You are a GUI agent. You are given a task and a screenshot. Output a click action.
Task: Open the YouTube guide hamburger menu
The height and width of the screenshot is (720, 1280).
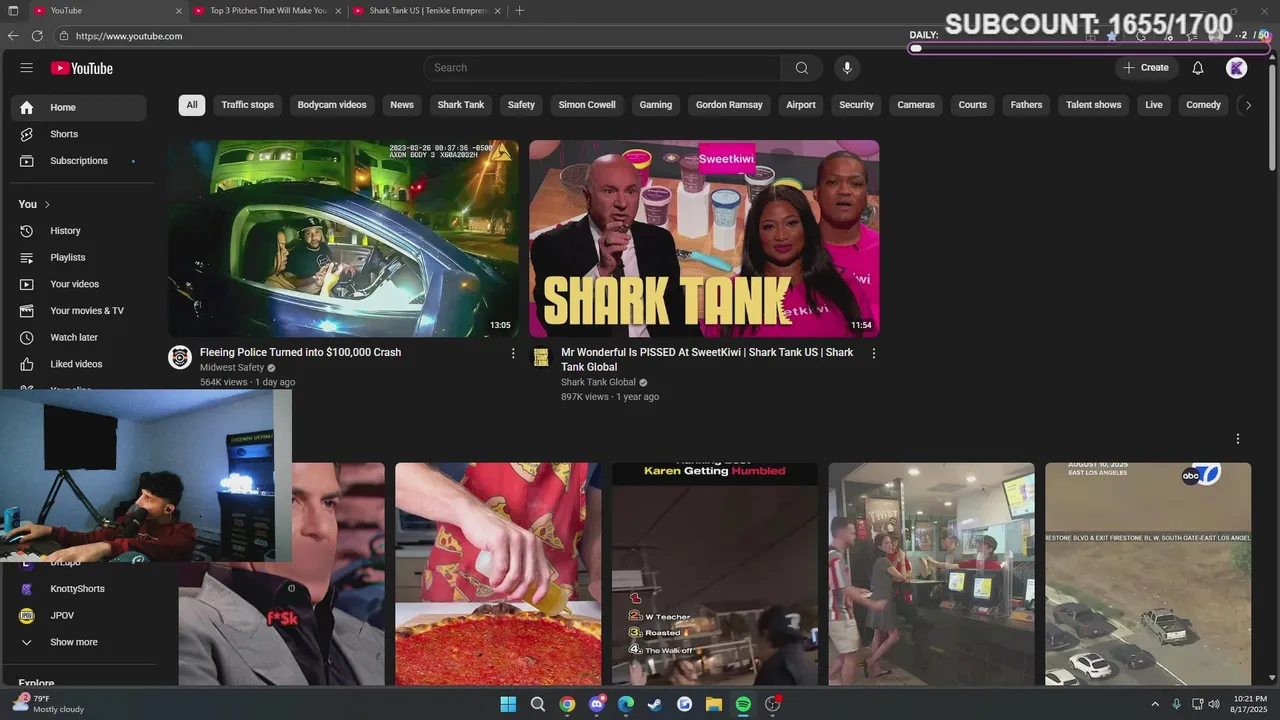click(27, 68)
